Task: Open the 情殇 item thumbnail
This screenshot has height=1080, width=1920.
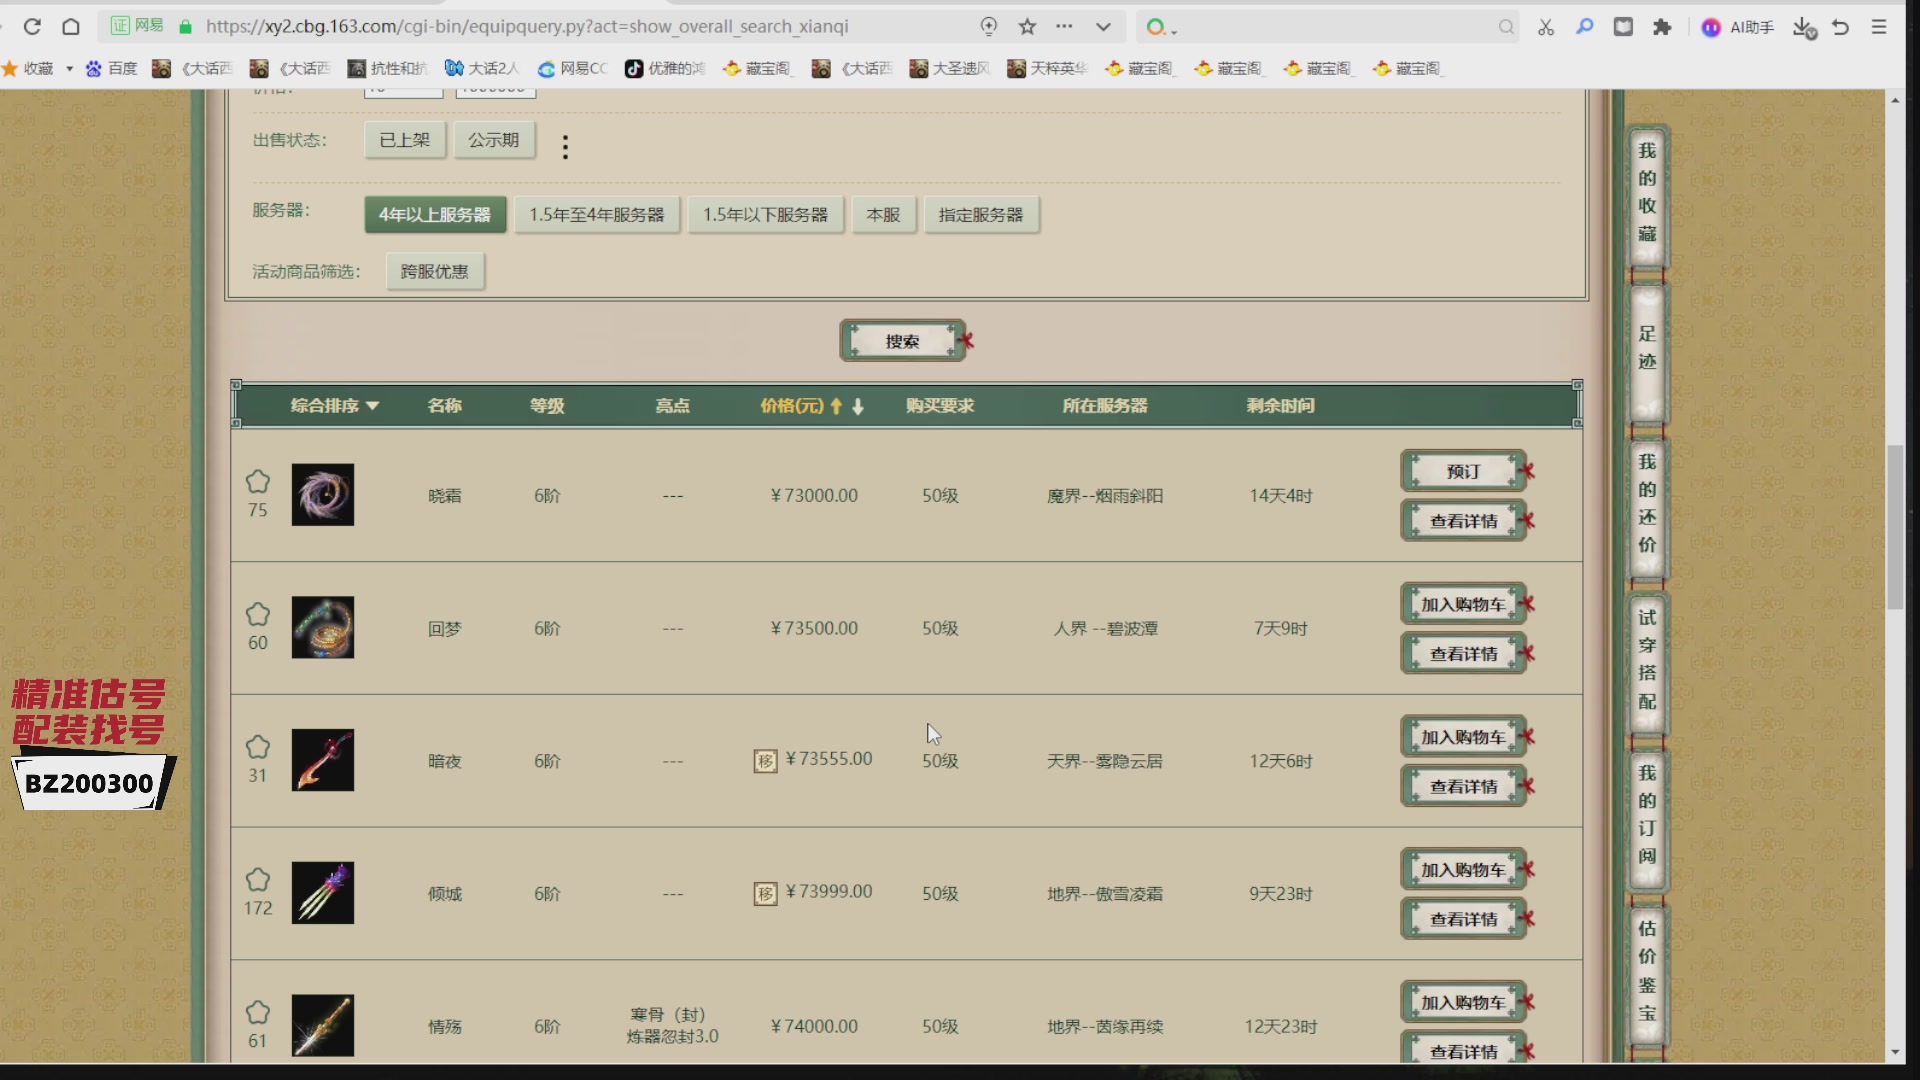Action: [323, 1026]
